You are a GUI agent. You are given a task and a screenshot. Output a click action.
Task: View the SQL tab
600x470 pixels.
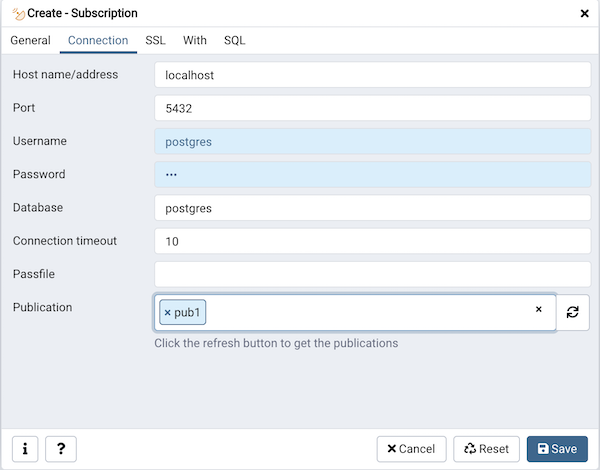pyautogui.click(x=234, y=40)
